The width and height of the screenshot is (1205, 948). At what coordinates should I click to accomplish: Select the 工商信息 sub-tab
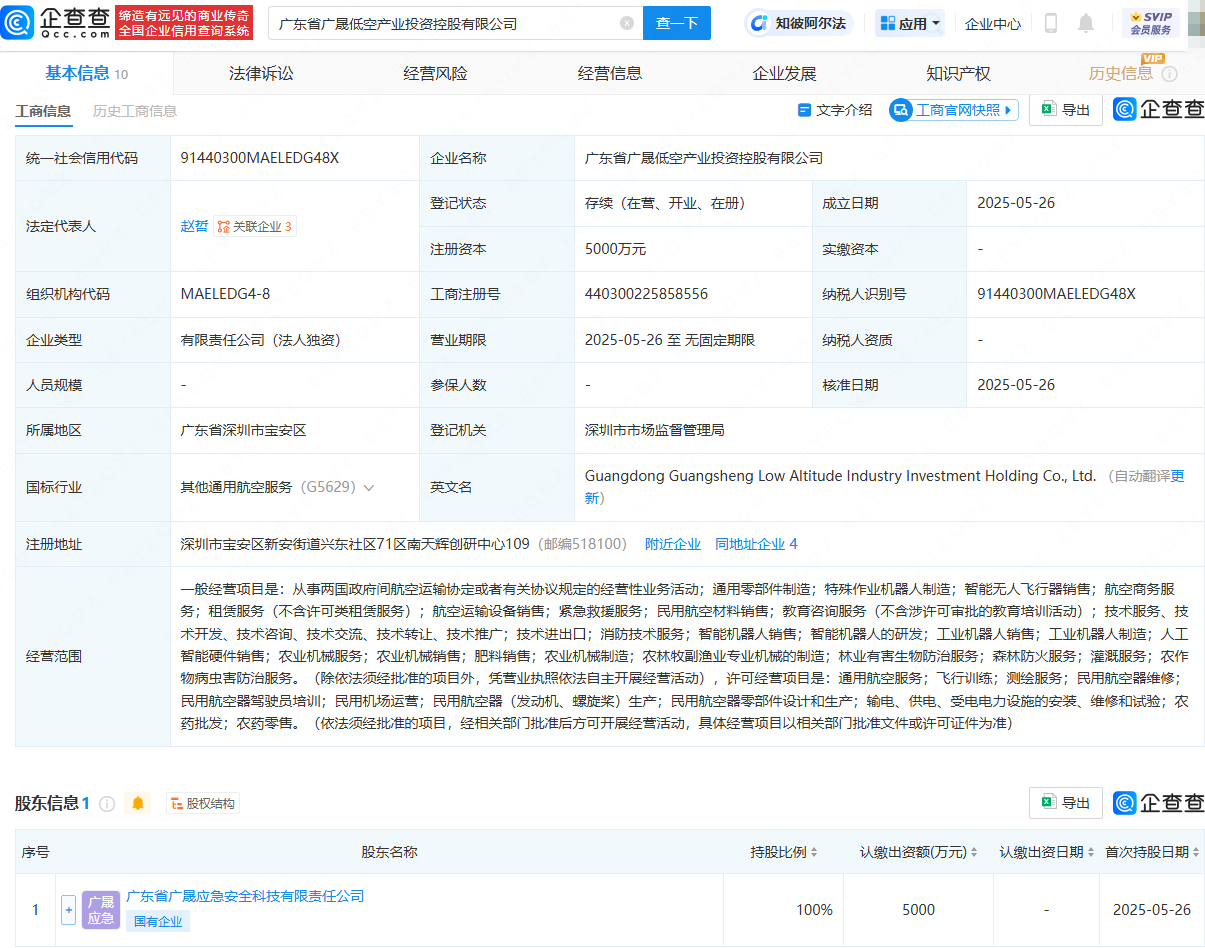coord(43,111)
